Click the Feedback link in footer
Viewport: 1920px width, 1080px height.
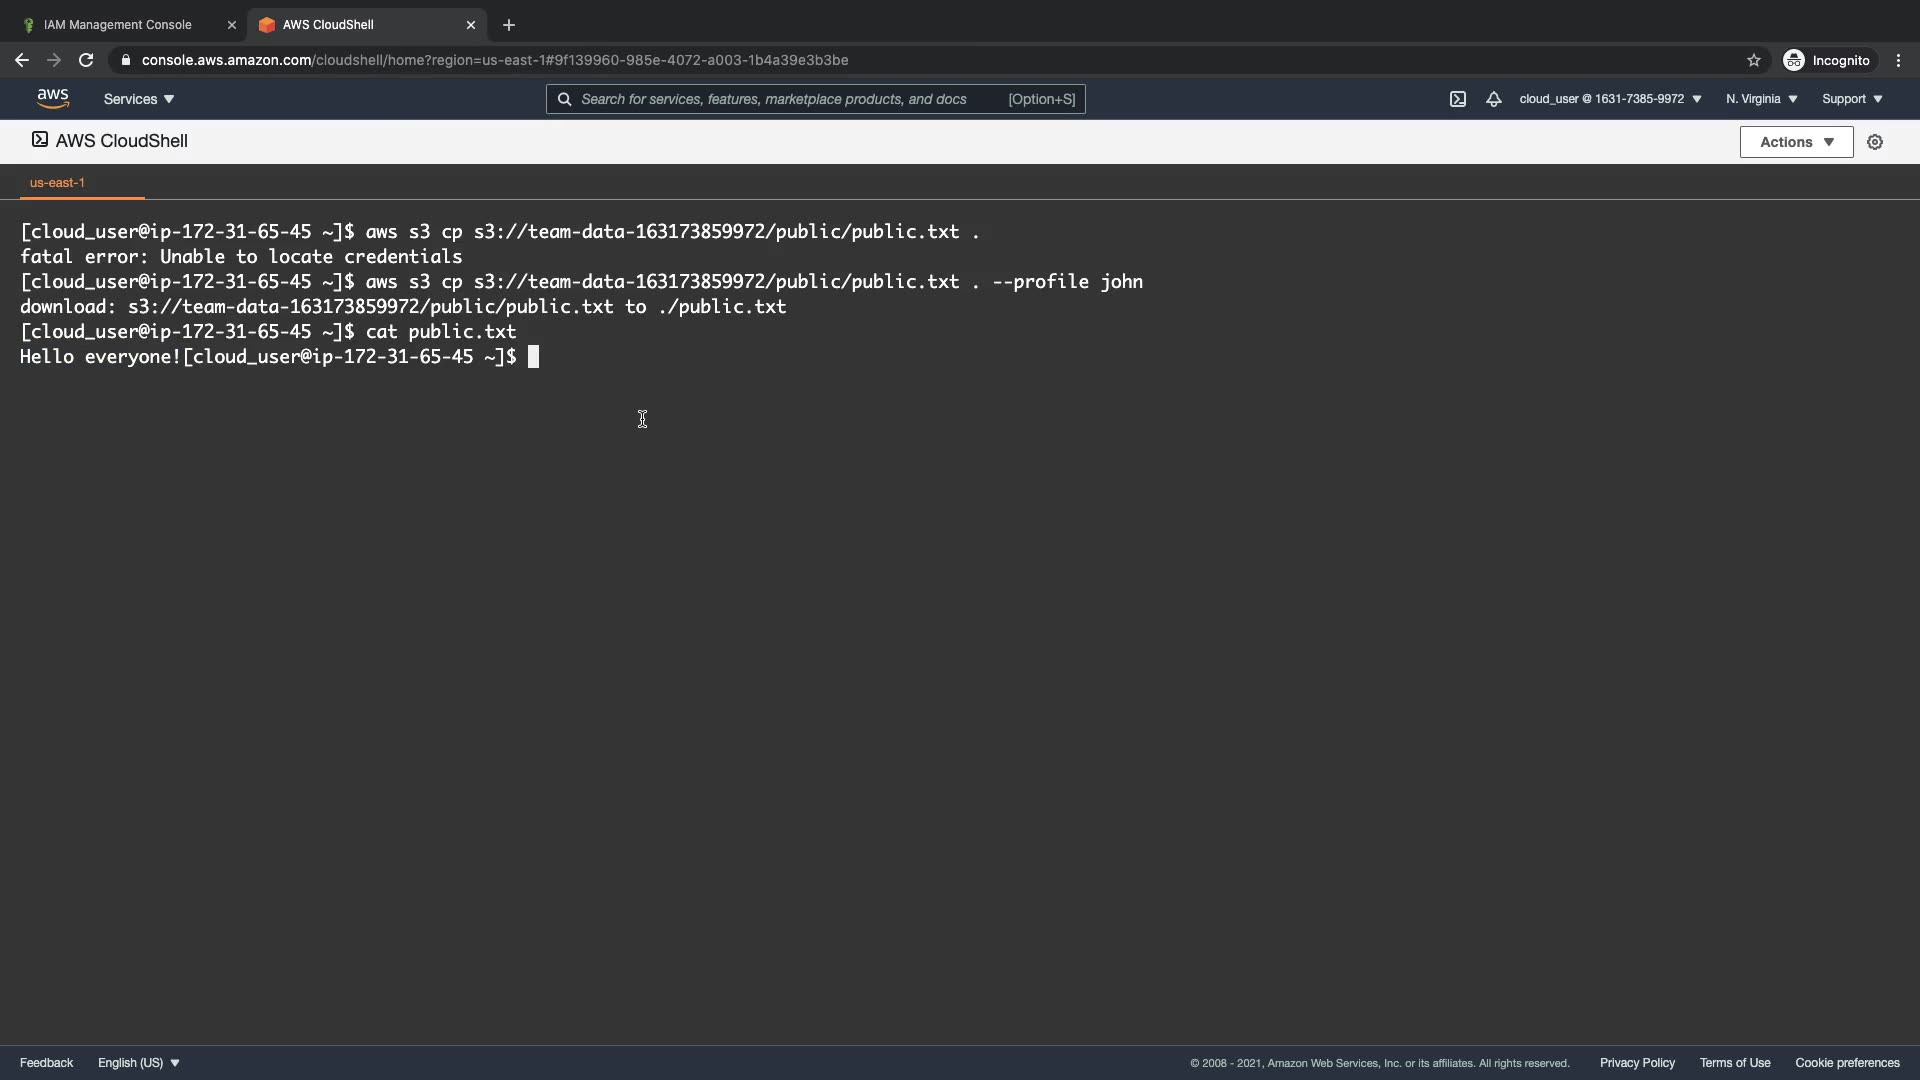point(46,1063)
